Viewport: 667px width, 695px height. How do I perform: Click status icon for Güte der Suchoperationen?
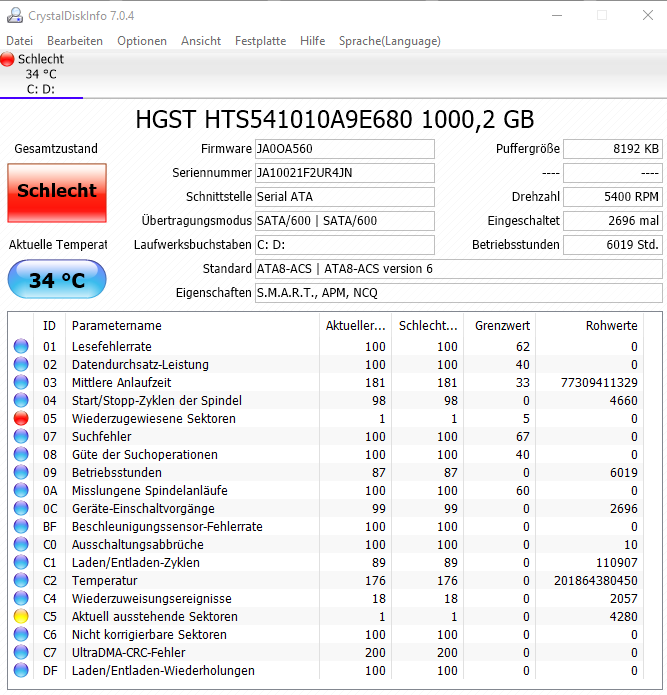[21, 454]
